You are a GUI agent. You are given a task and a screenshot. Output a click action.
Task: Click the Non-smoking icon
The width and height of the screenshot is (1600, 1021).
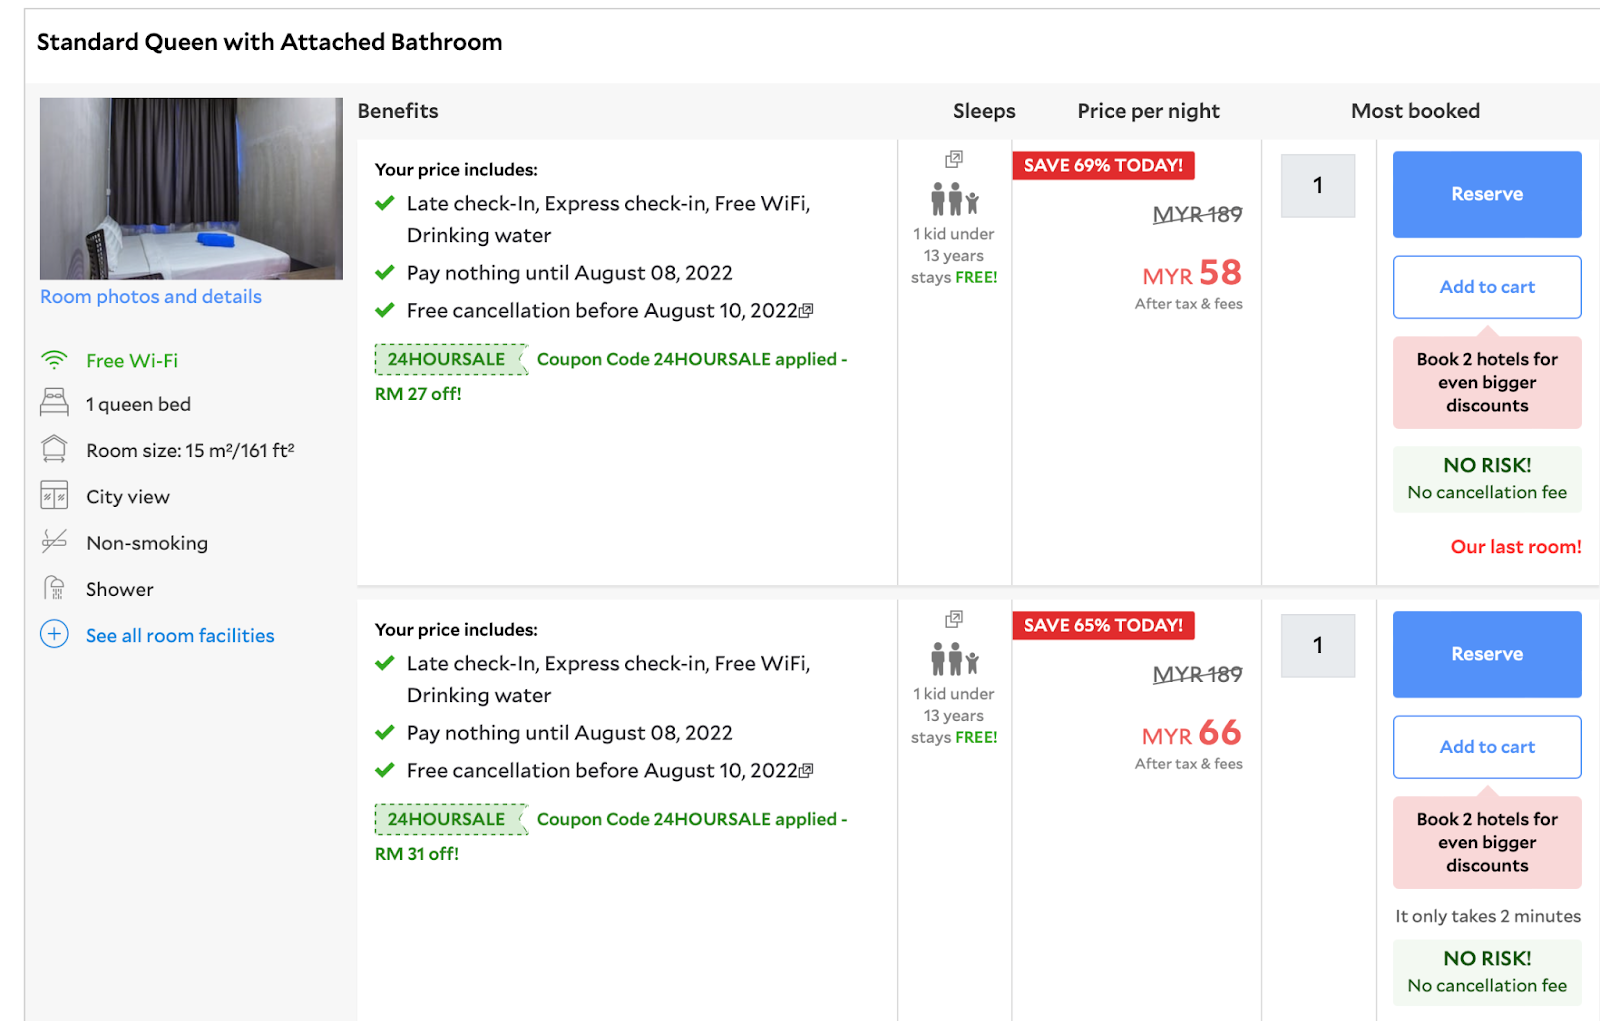click(54, 542)
